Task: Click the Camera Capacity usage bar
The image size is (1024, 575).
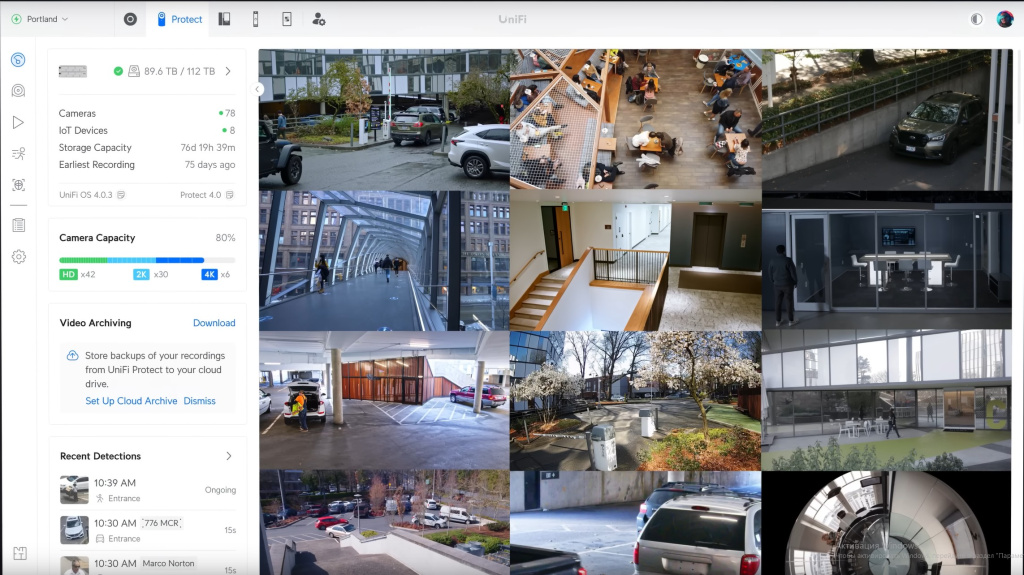Action: tap(147, 260)
